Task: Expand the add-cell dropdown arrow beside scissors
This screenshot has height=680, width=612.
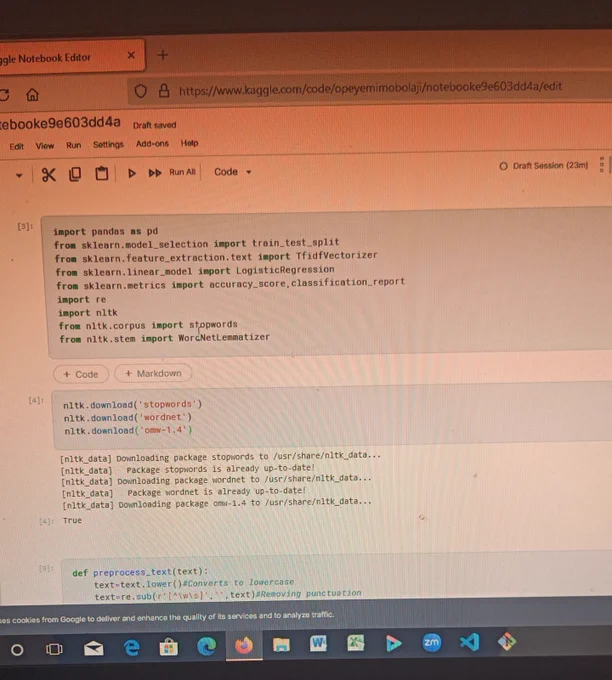Action: [19, 176]
